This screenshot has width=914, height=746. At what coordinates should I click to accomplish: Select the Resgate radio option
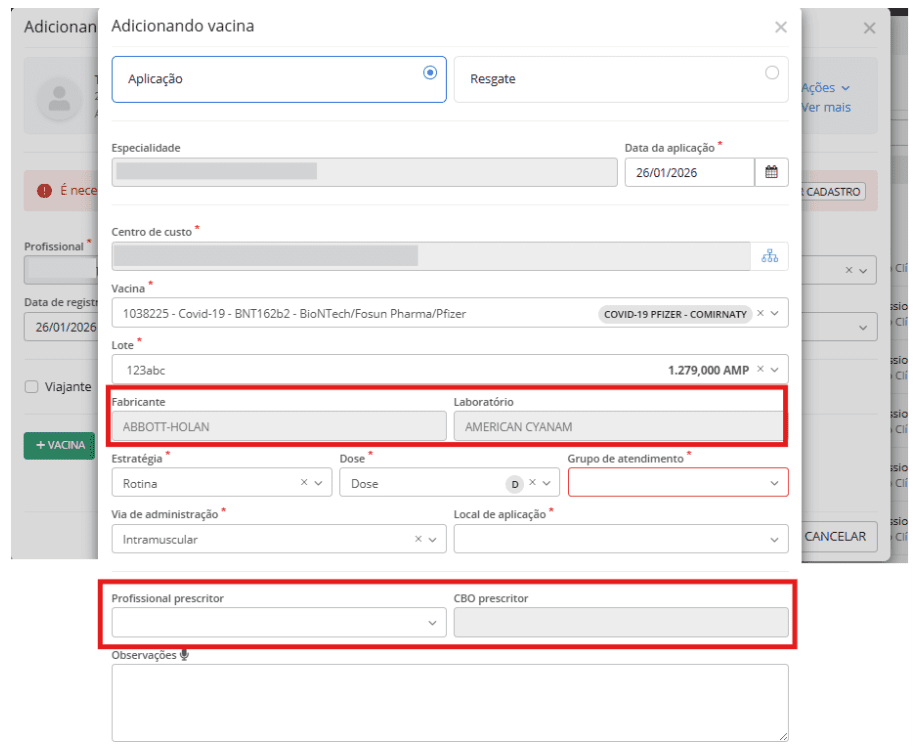click(771, 73)
